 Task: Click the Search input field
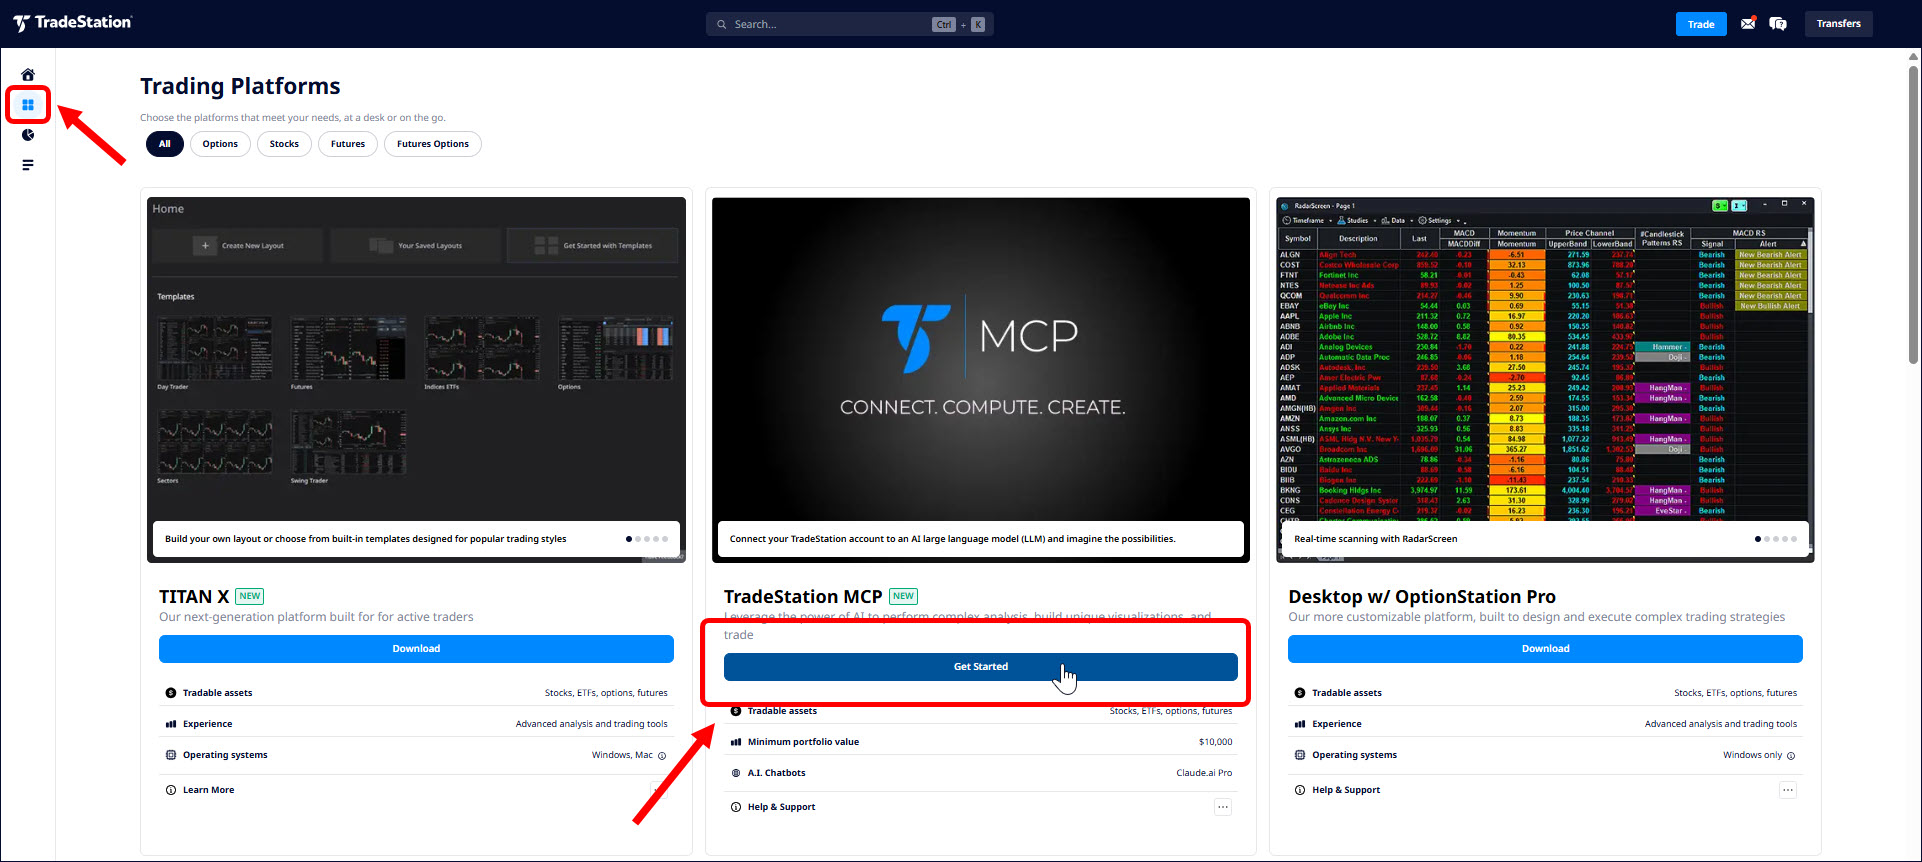point(830,24)
